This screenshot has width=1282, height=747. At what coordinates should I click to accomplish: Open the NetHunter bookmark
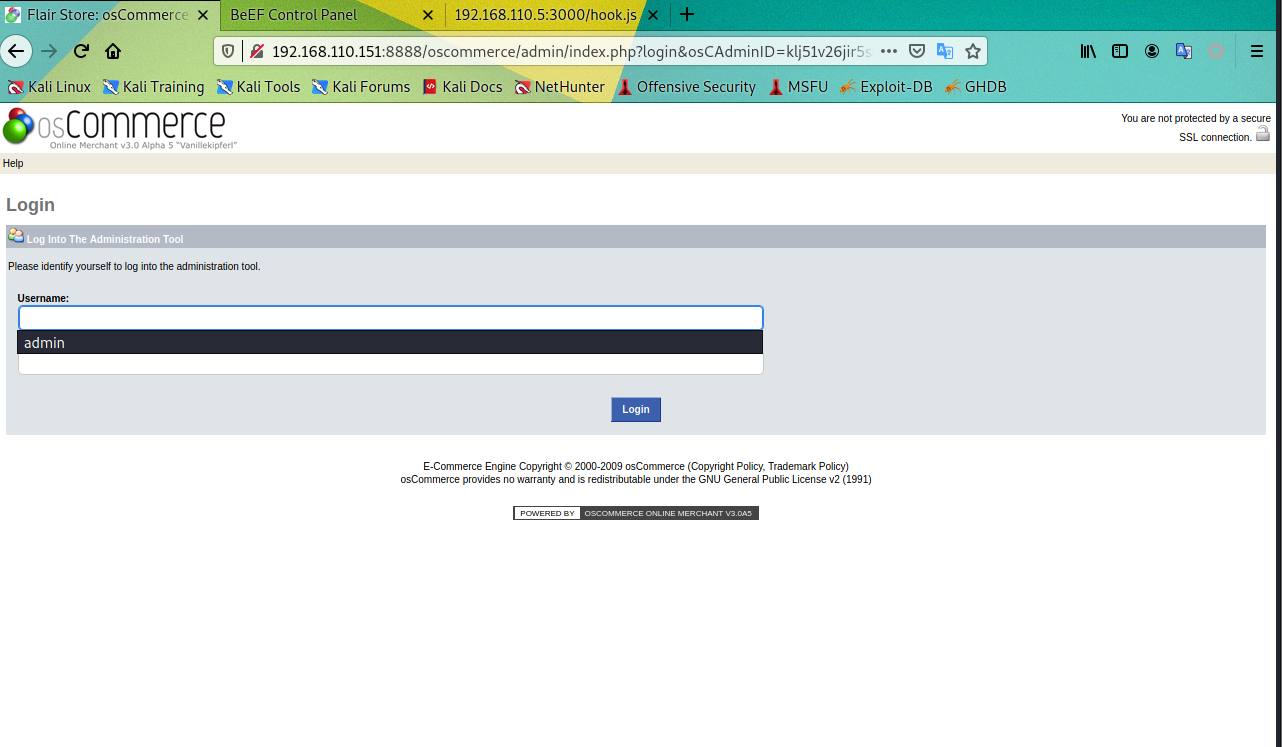(x=559, y=87)
